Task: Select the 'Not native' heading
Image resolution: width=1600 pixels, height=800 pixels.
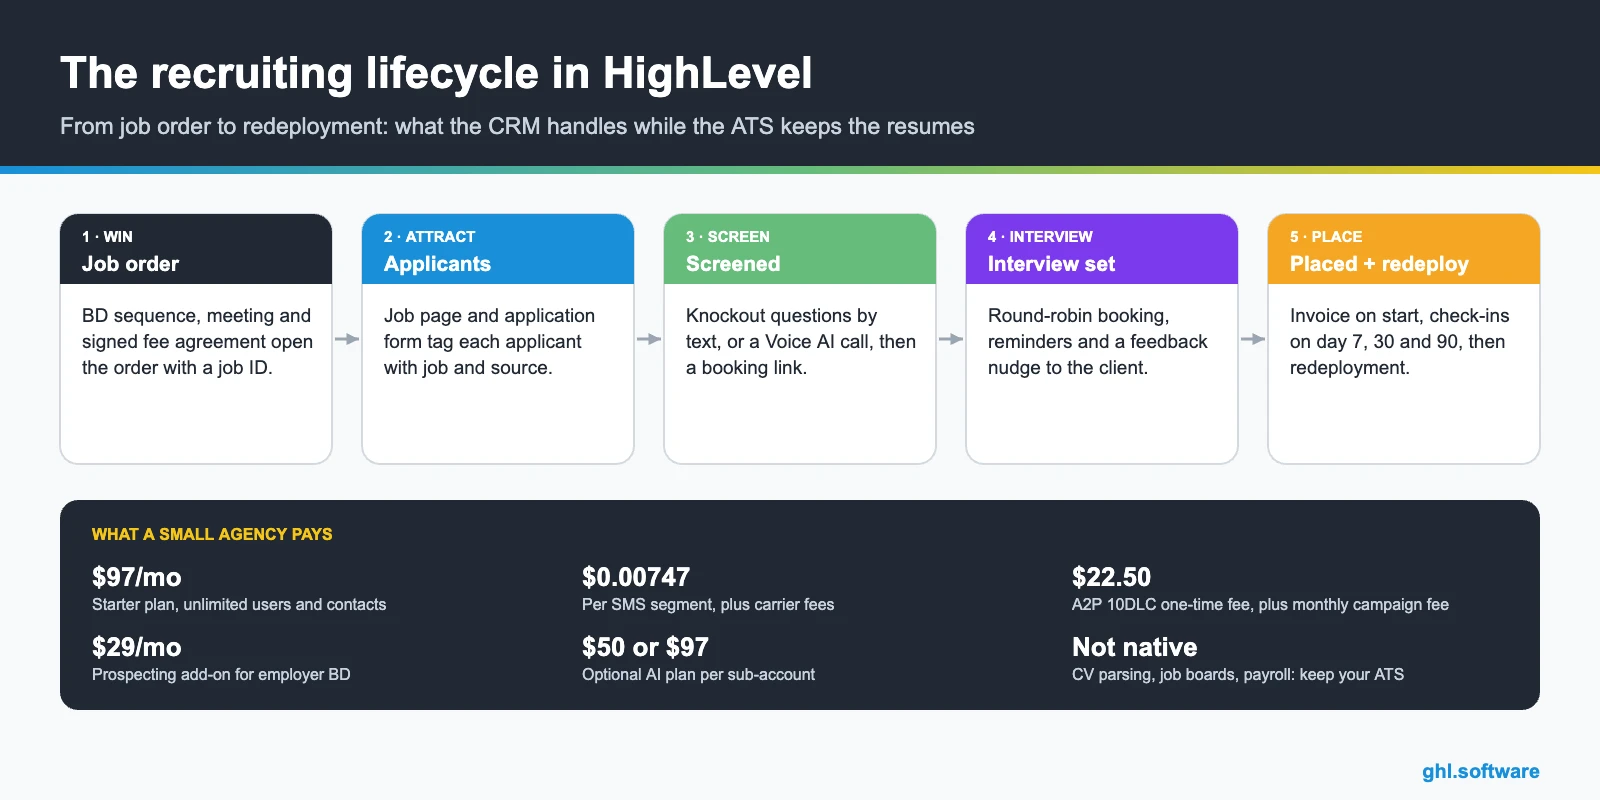Action: click(x=1135, y=647)
